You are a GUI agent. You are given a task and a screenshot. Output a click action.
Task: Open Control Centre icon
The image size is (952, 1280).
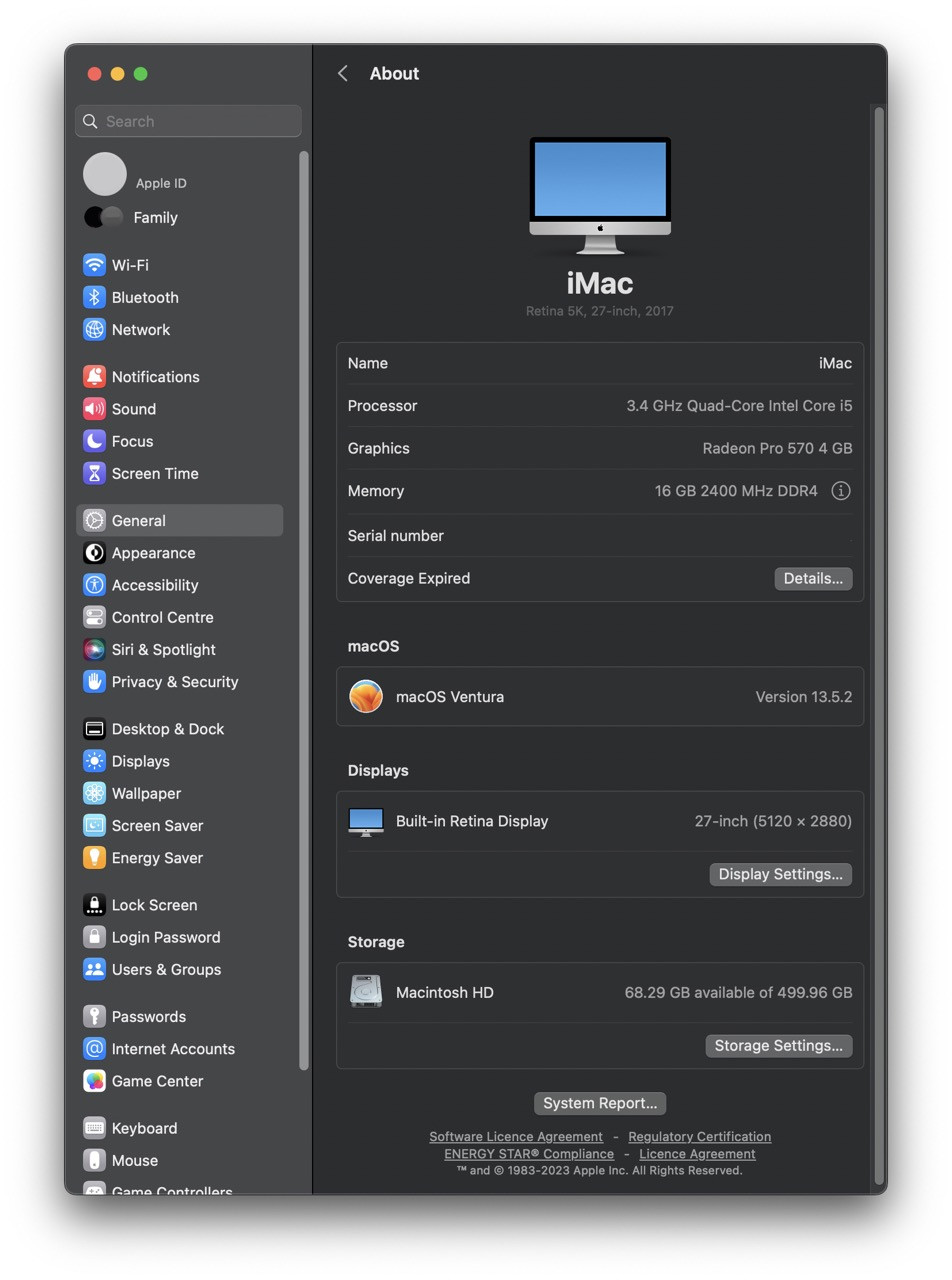point(94,617)
